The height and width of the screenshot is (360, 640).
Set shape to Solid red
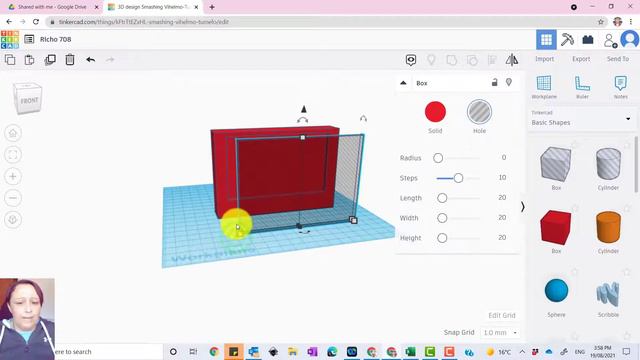pyautogui.click(x=435, y=112)
